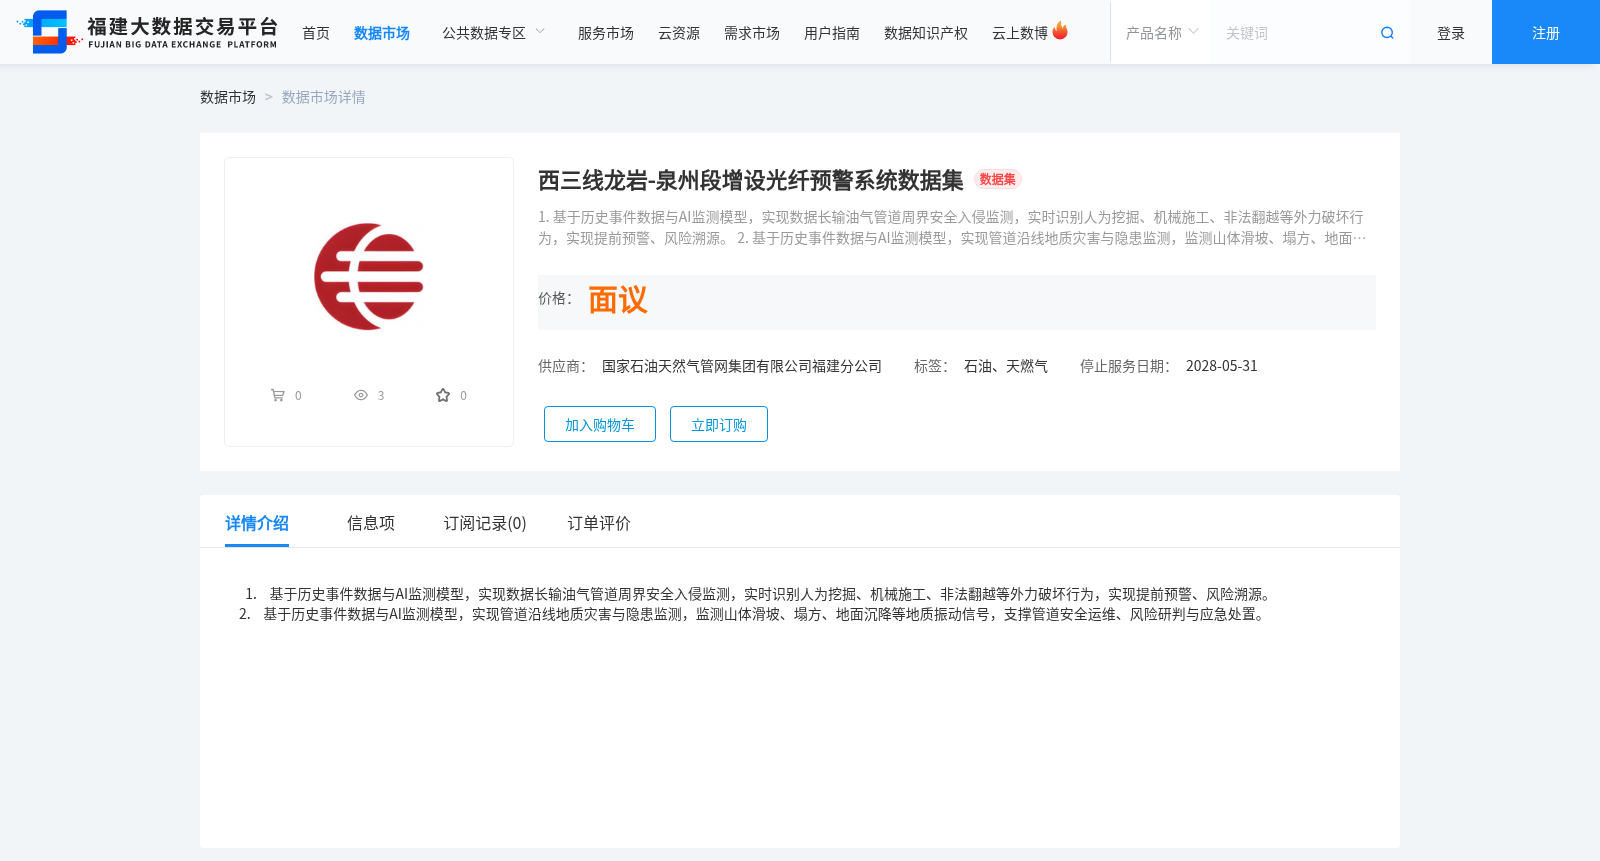The height and width of the screenshot is (861, 1600).
Task: Switch to the 订阅记录(0) tab
Action: 485,523
